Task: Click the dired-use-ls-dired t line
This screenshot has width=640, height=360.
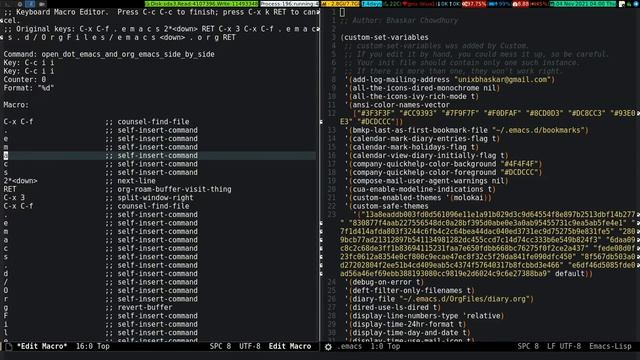Action: click(393, 307)
